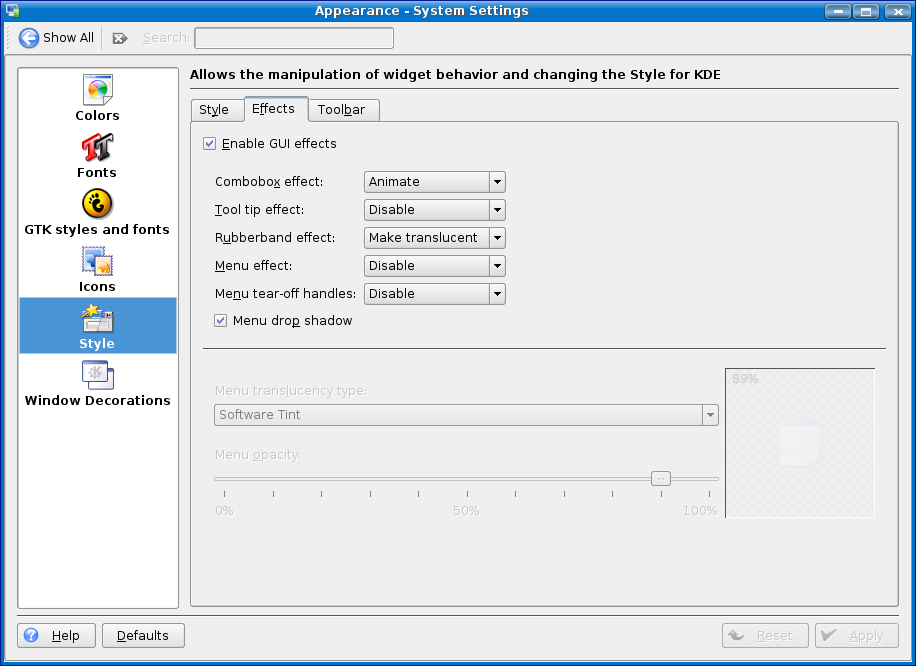The width and height of the screenshot is (916, 666).
Task: Open the Colors settings icon
Action: 97,91
